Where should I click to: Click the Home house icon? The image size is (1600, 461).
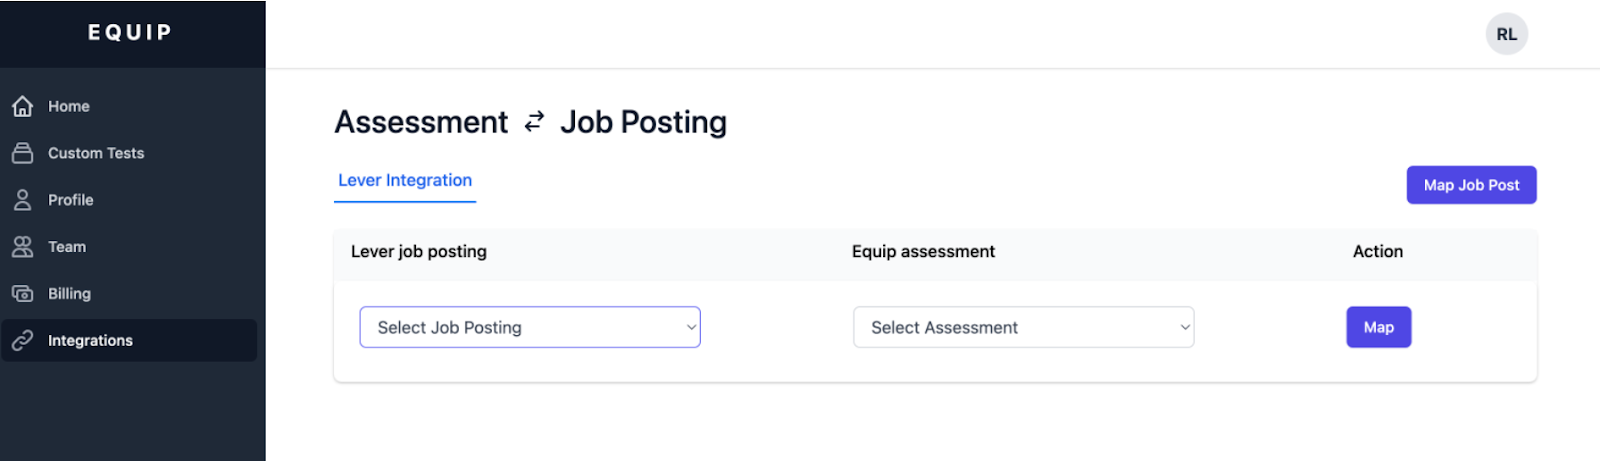[22, 106]
